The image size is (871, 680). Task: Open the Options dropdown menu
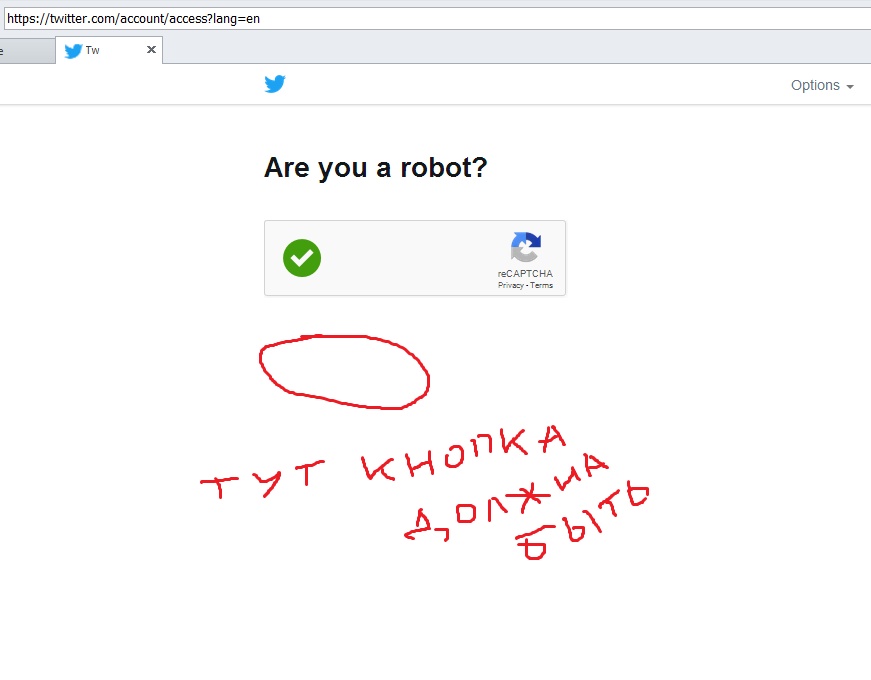click(x=822, y=85)
